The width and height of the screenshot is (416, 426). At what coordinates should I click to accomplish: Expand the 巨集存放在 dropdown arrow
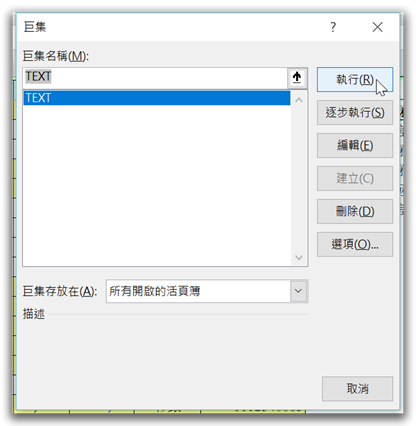298,291
